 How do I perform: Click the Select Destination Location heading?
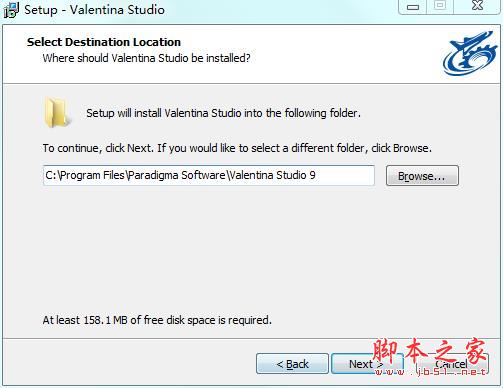(x=104, y=42)
